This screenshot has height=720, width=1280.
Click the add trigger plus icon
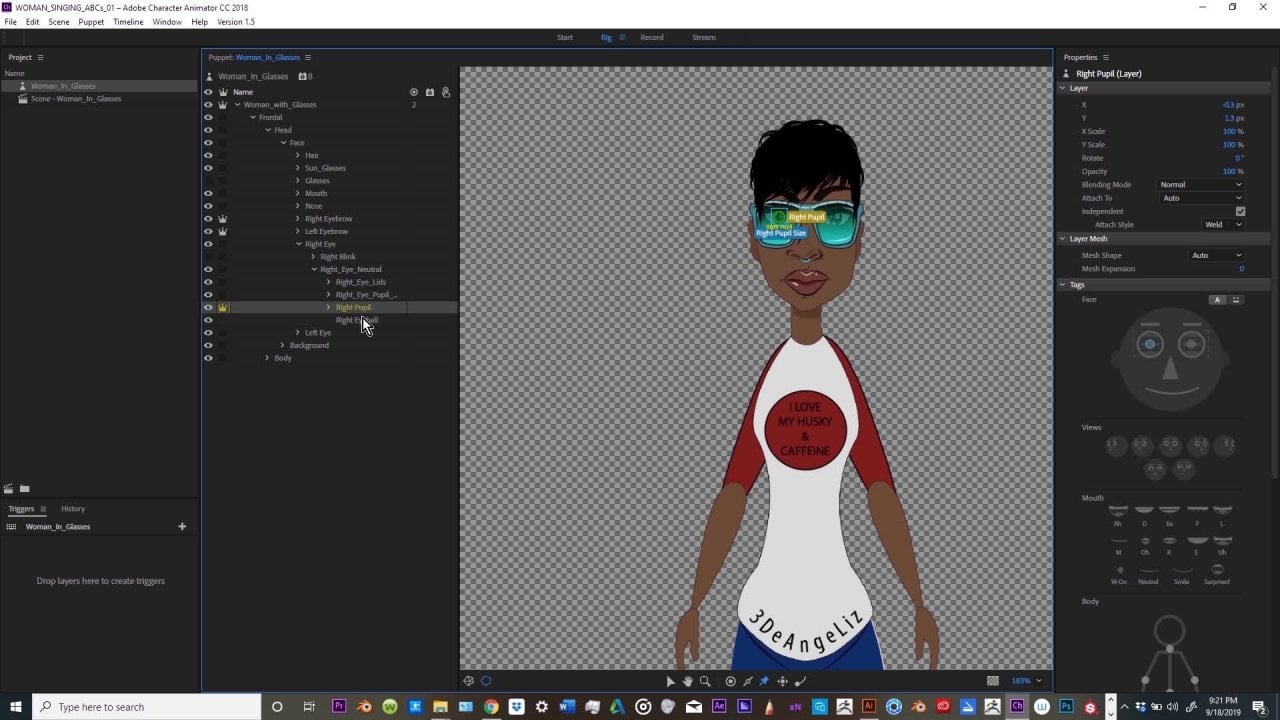[x=182, y=526]
